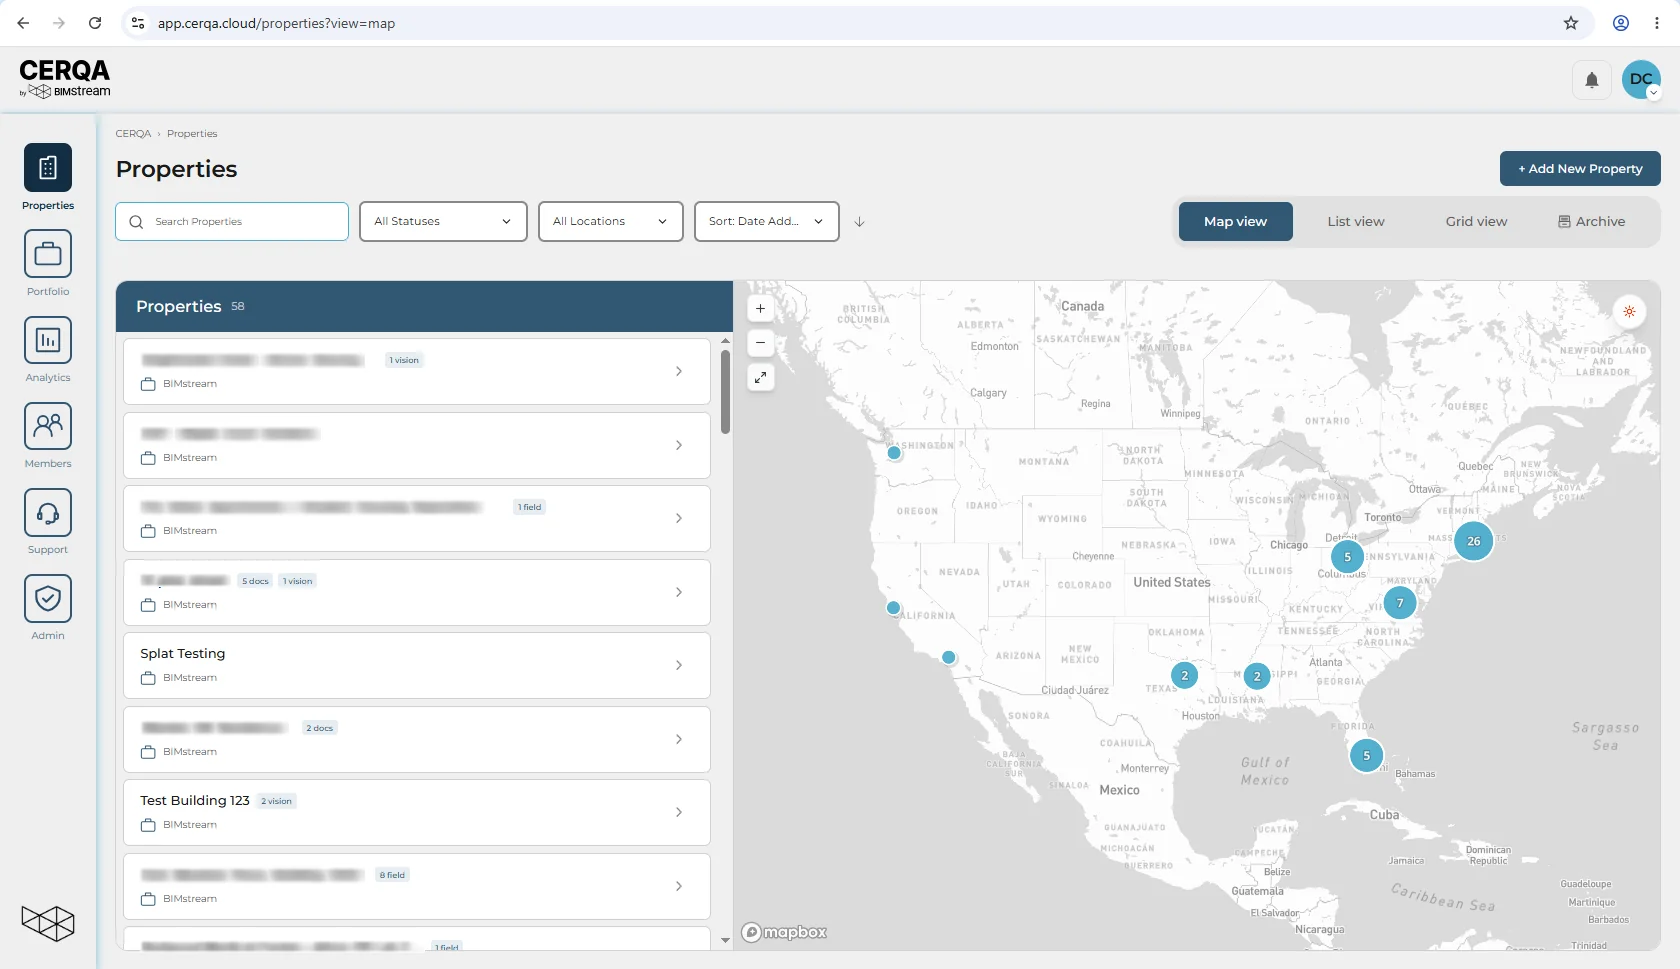
Task: Zoom out on the map with minus
Action: 760,343
